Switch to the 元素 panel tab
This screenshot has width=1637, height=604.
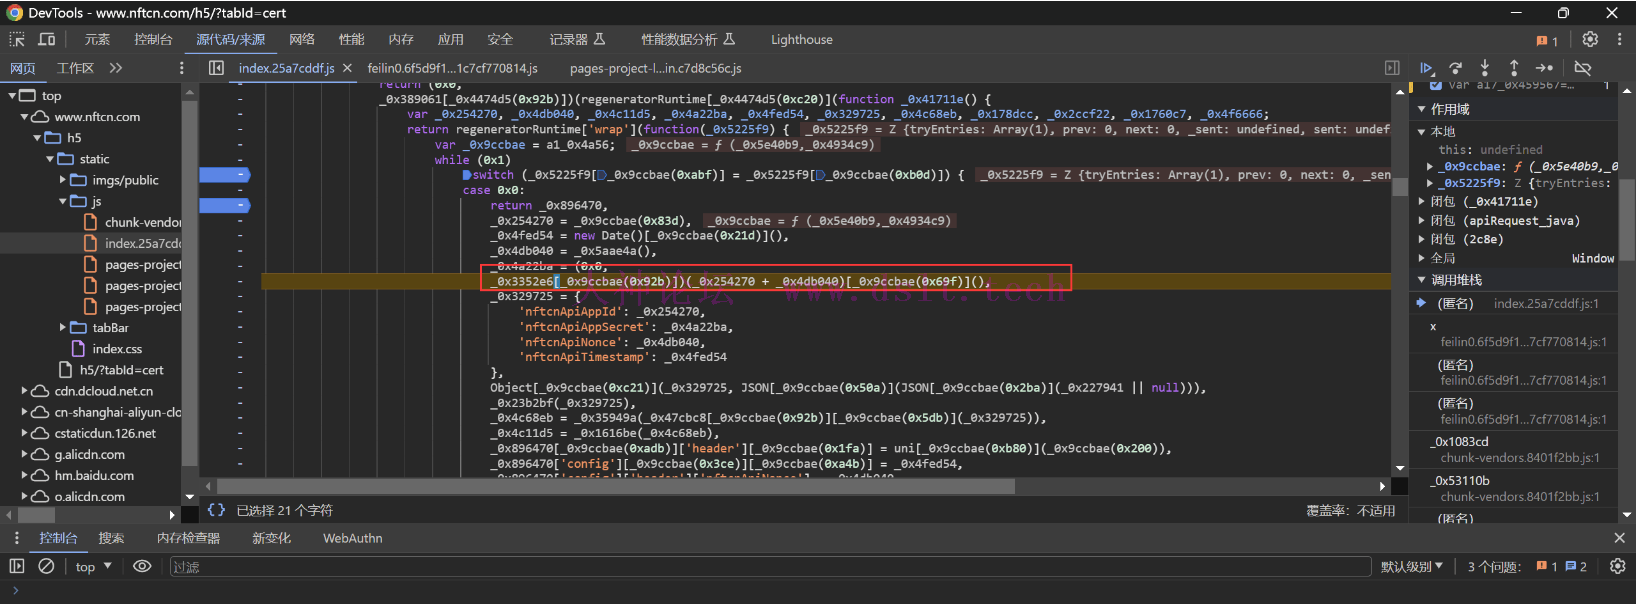pos(97,40)
